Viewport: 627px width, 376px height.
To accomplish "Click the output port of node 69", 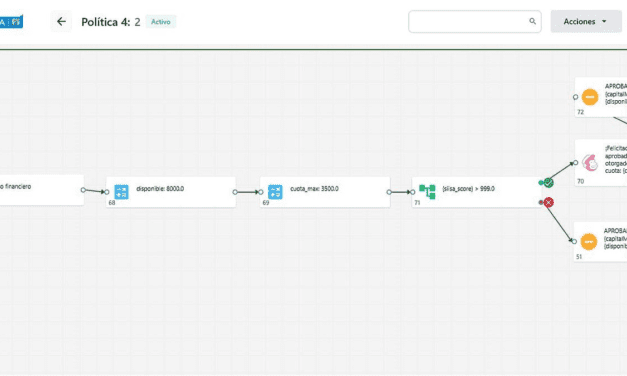I will click(x=389, y=192).
